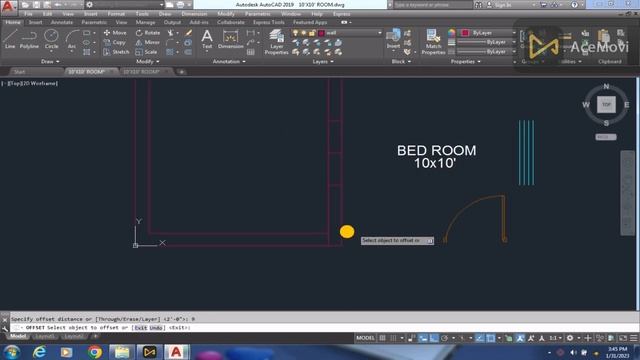Viewport: 640px width, 360px height.
Task: Toggle snap mode in status bar
Action: pyautogui.click(x=393, y=338)
